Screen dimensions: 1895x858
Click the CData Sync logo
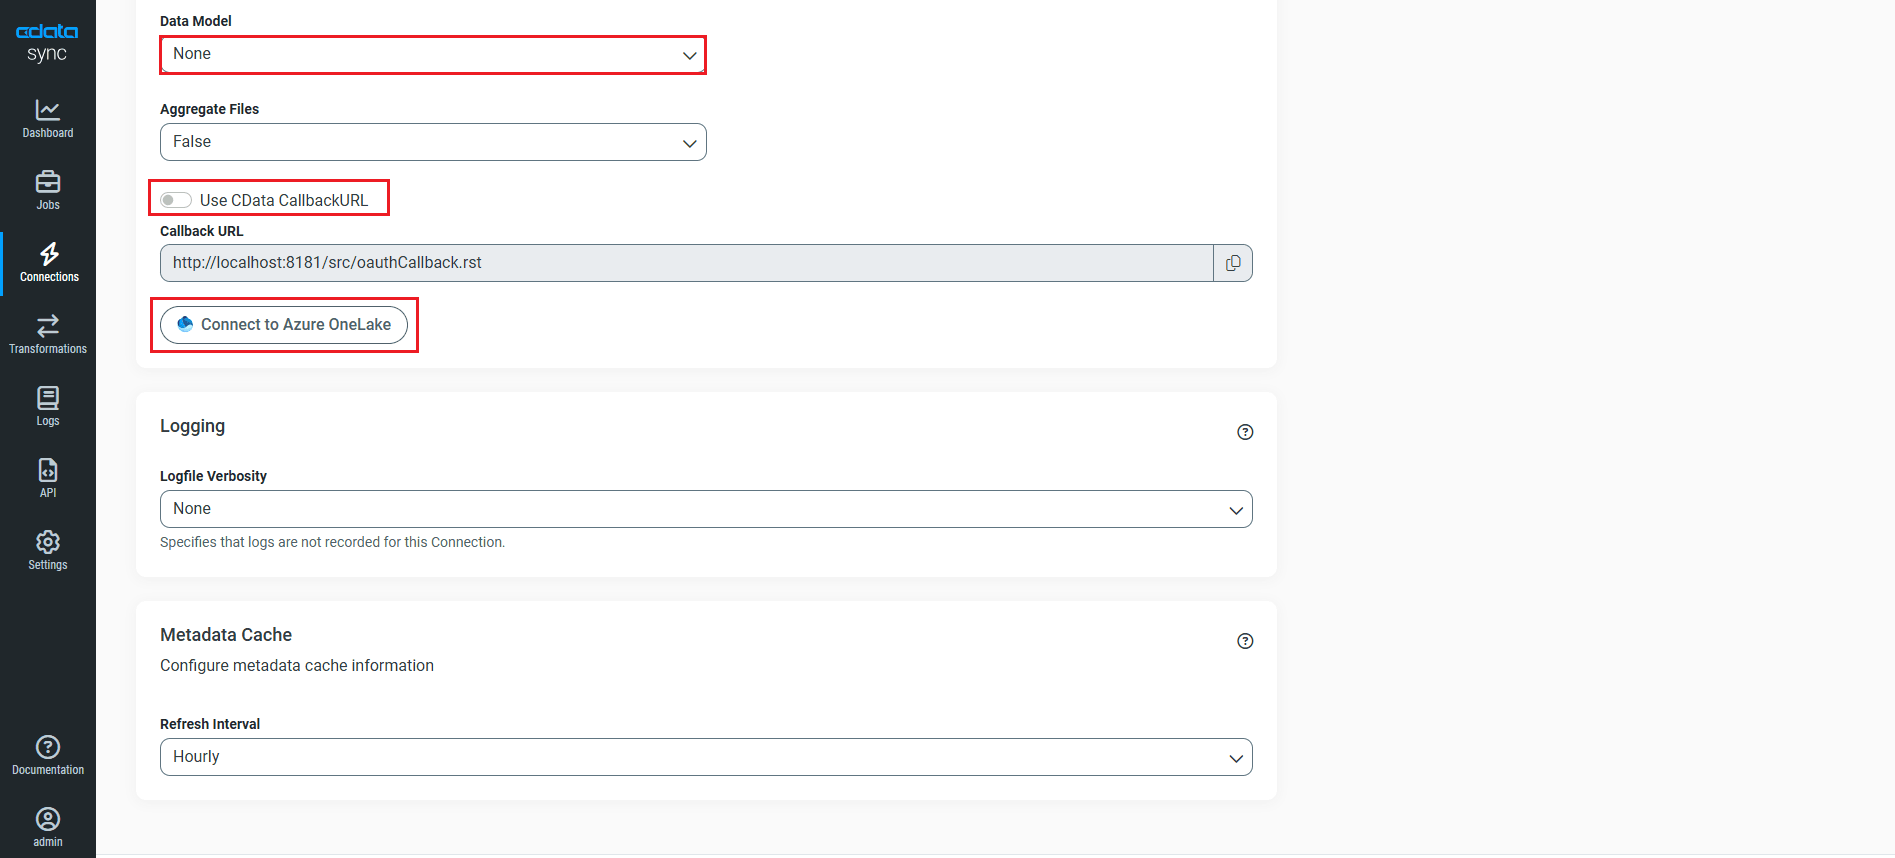[x=47, y=42]
